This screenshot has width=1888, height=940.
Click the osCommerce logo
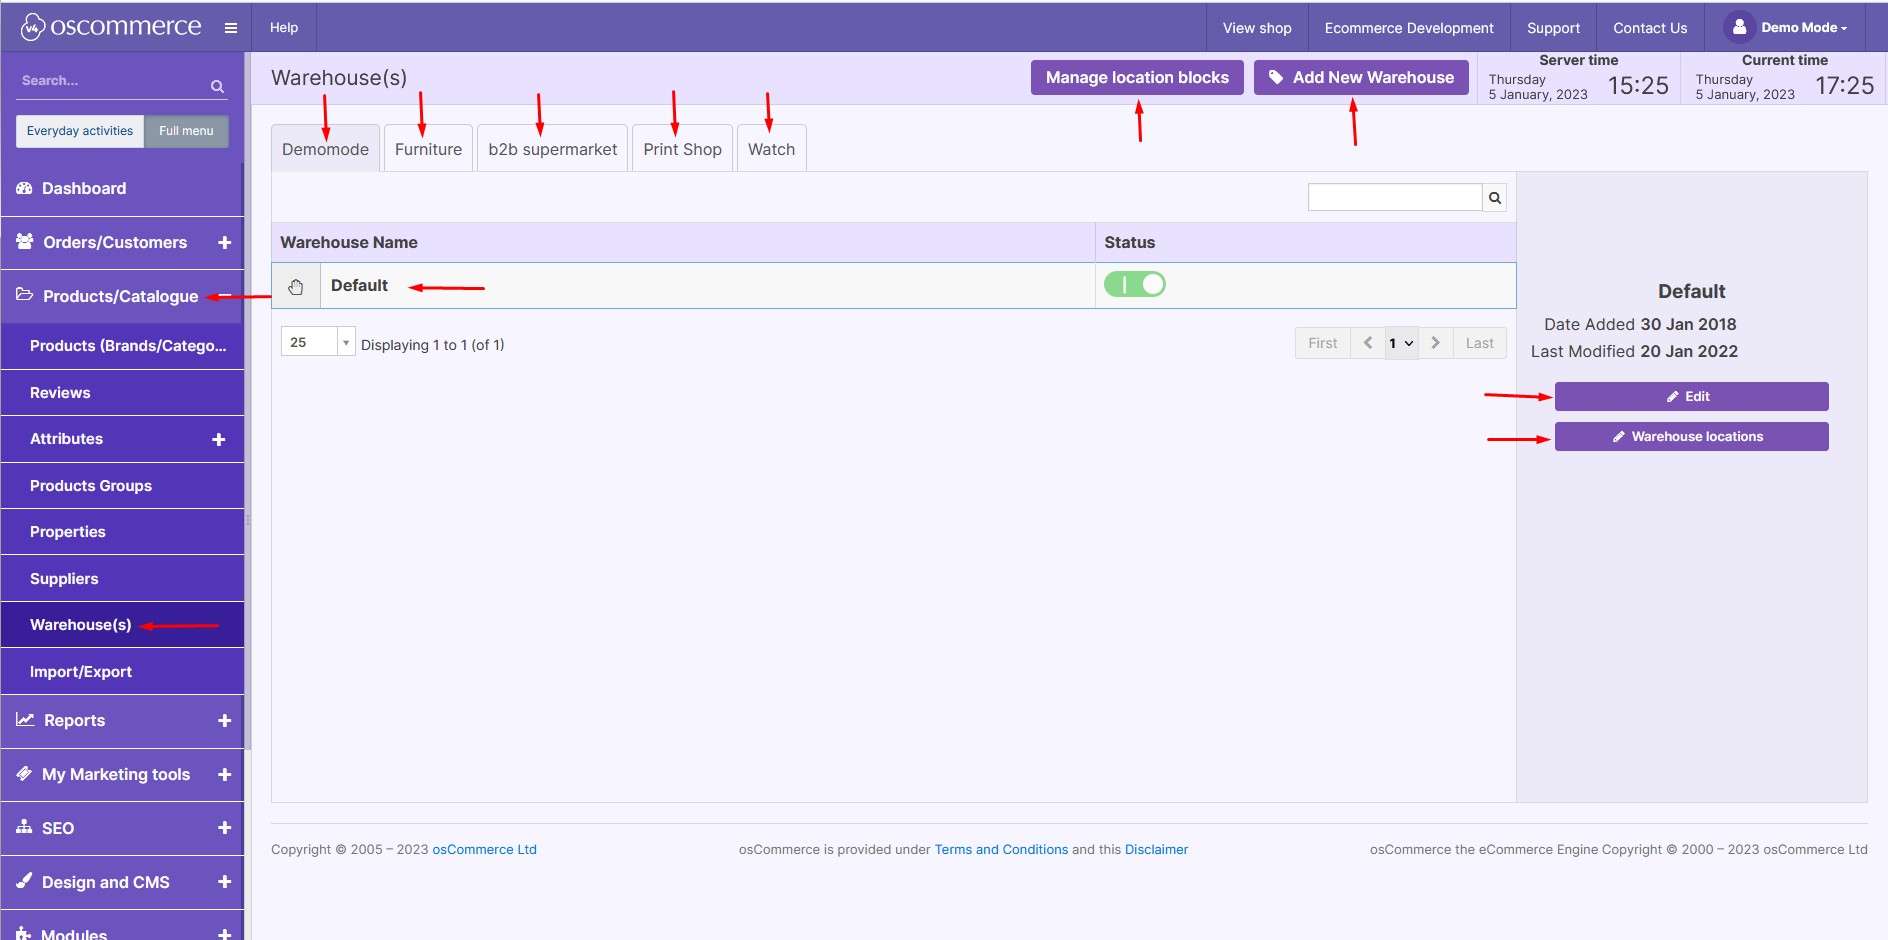(x=111, y=27)
